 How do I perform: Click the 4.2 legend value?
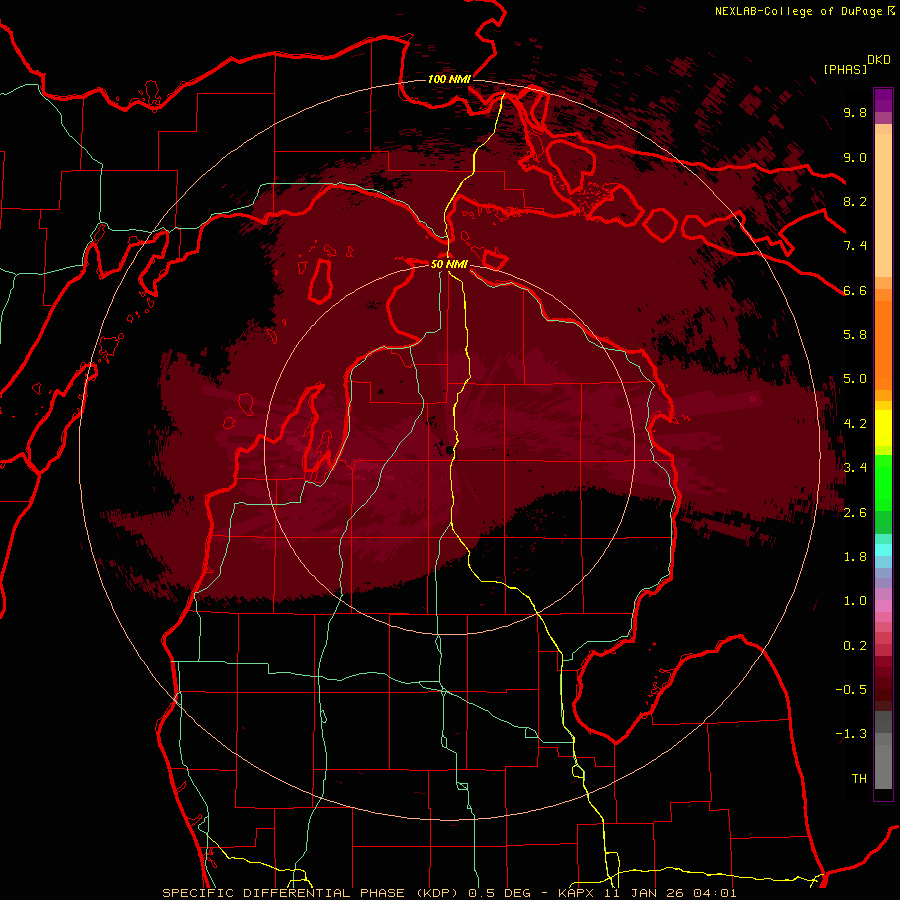[855, 424]
